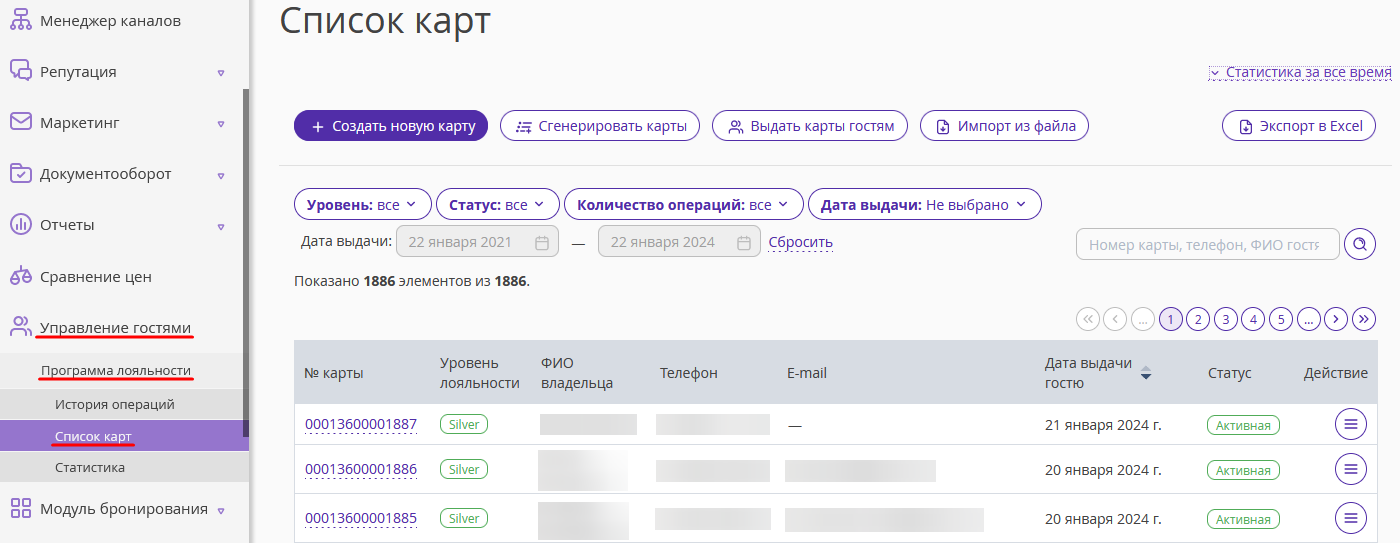Click the Менеджер каналов sidebar icon
The image size is (1400, 543).
[x=21, y=20]
